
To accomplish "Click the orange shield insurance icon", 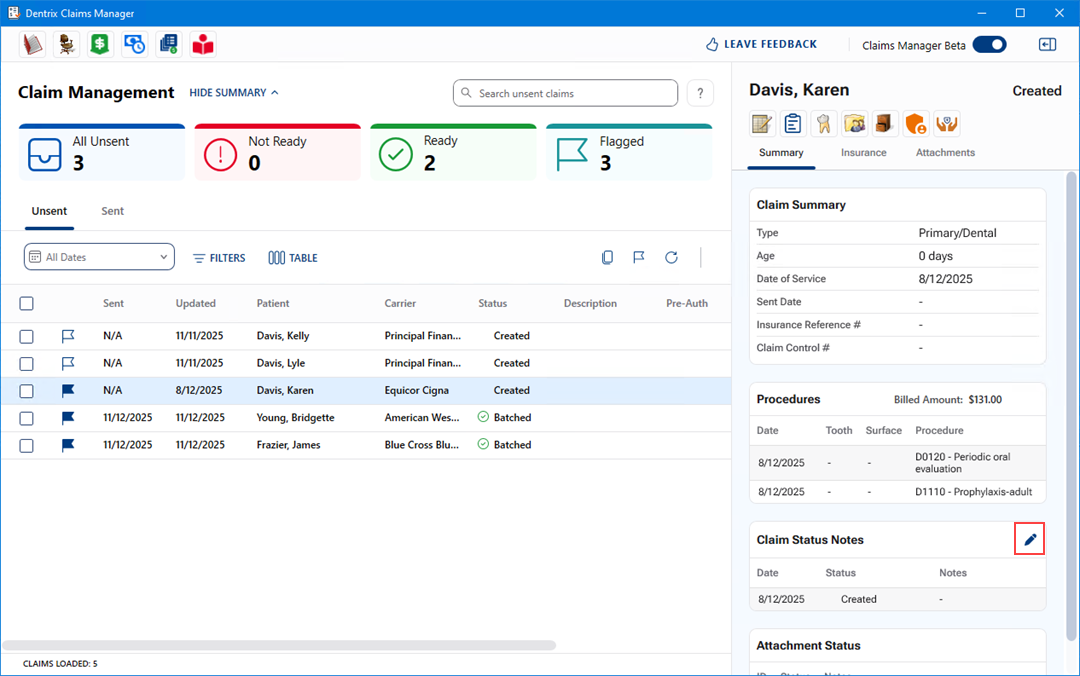I will (916, 123).
